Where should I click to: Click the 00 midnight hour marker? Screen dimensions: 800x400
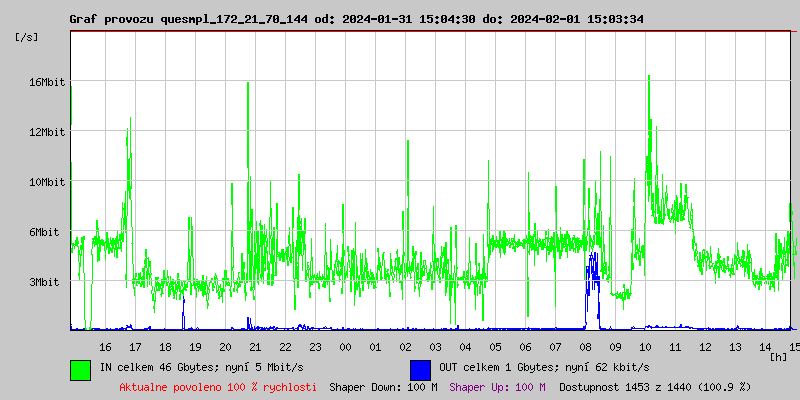345,346
